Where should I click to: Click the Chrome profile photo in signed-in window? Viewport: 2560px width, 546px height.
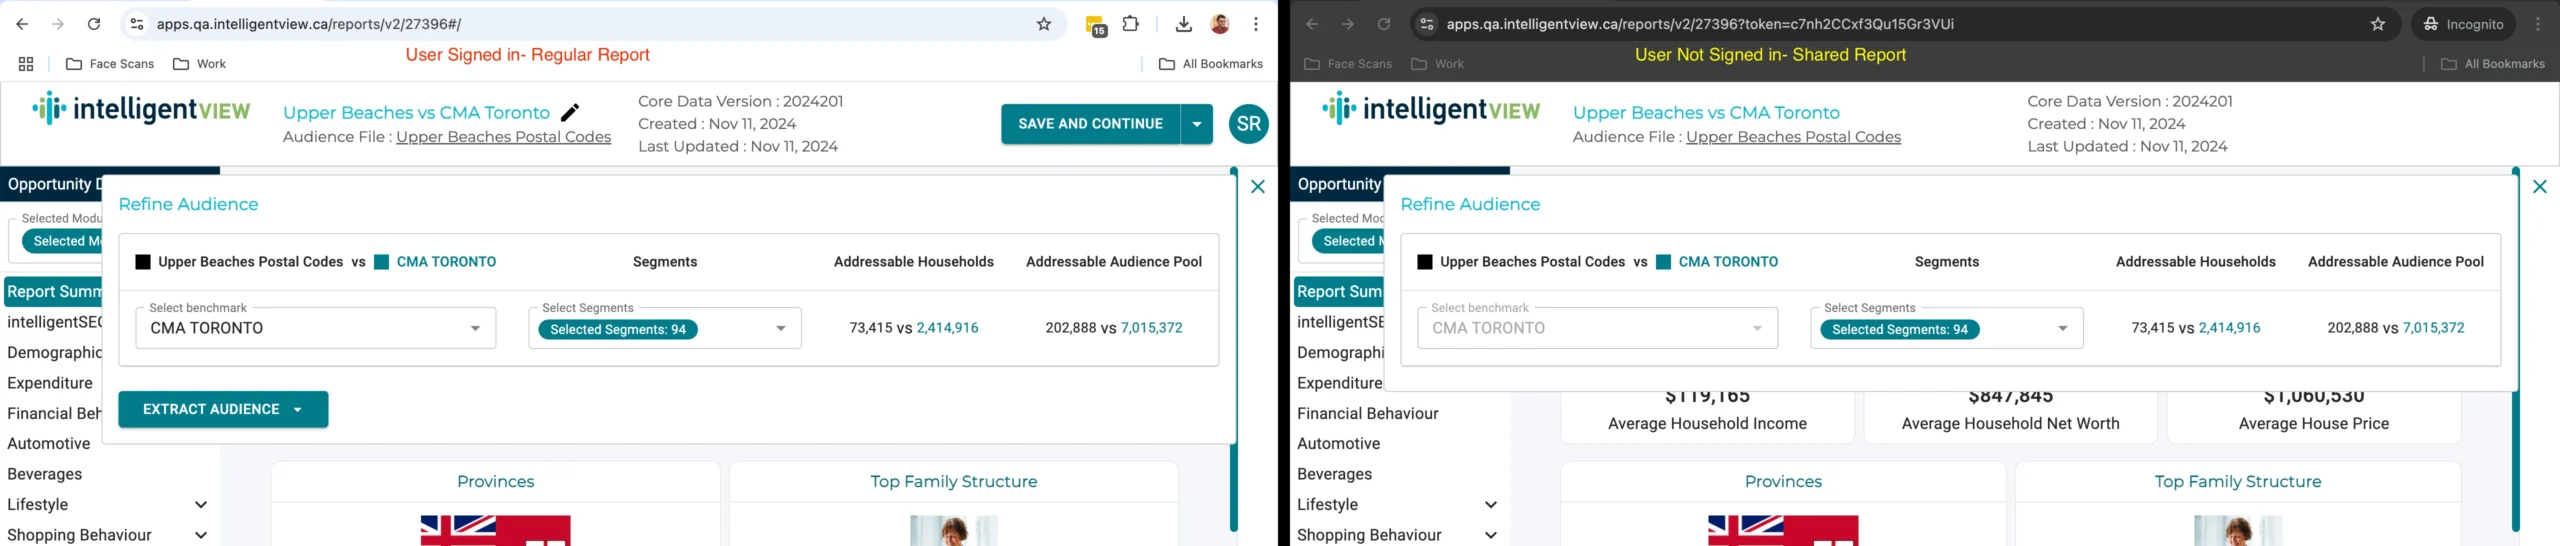click(x=1220, y=24)
